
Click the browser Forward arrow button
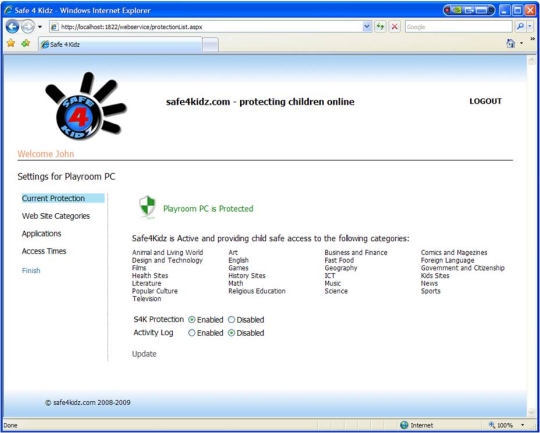[28, 27]
